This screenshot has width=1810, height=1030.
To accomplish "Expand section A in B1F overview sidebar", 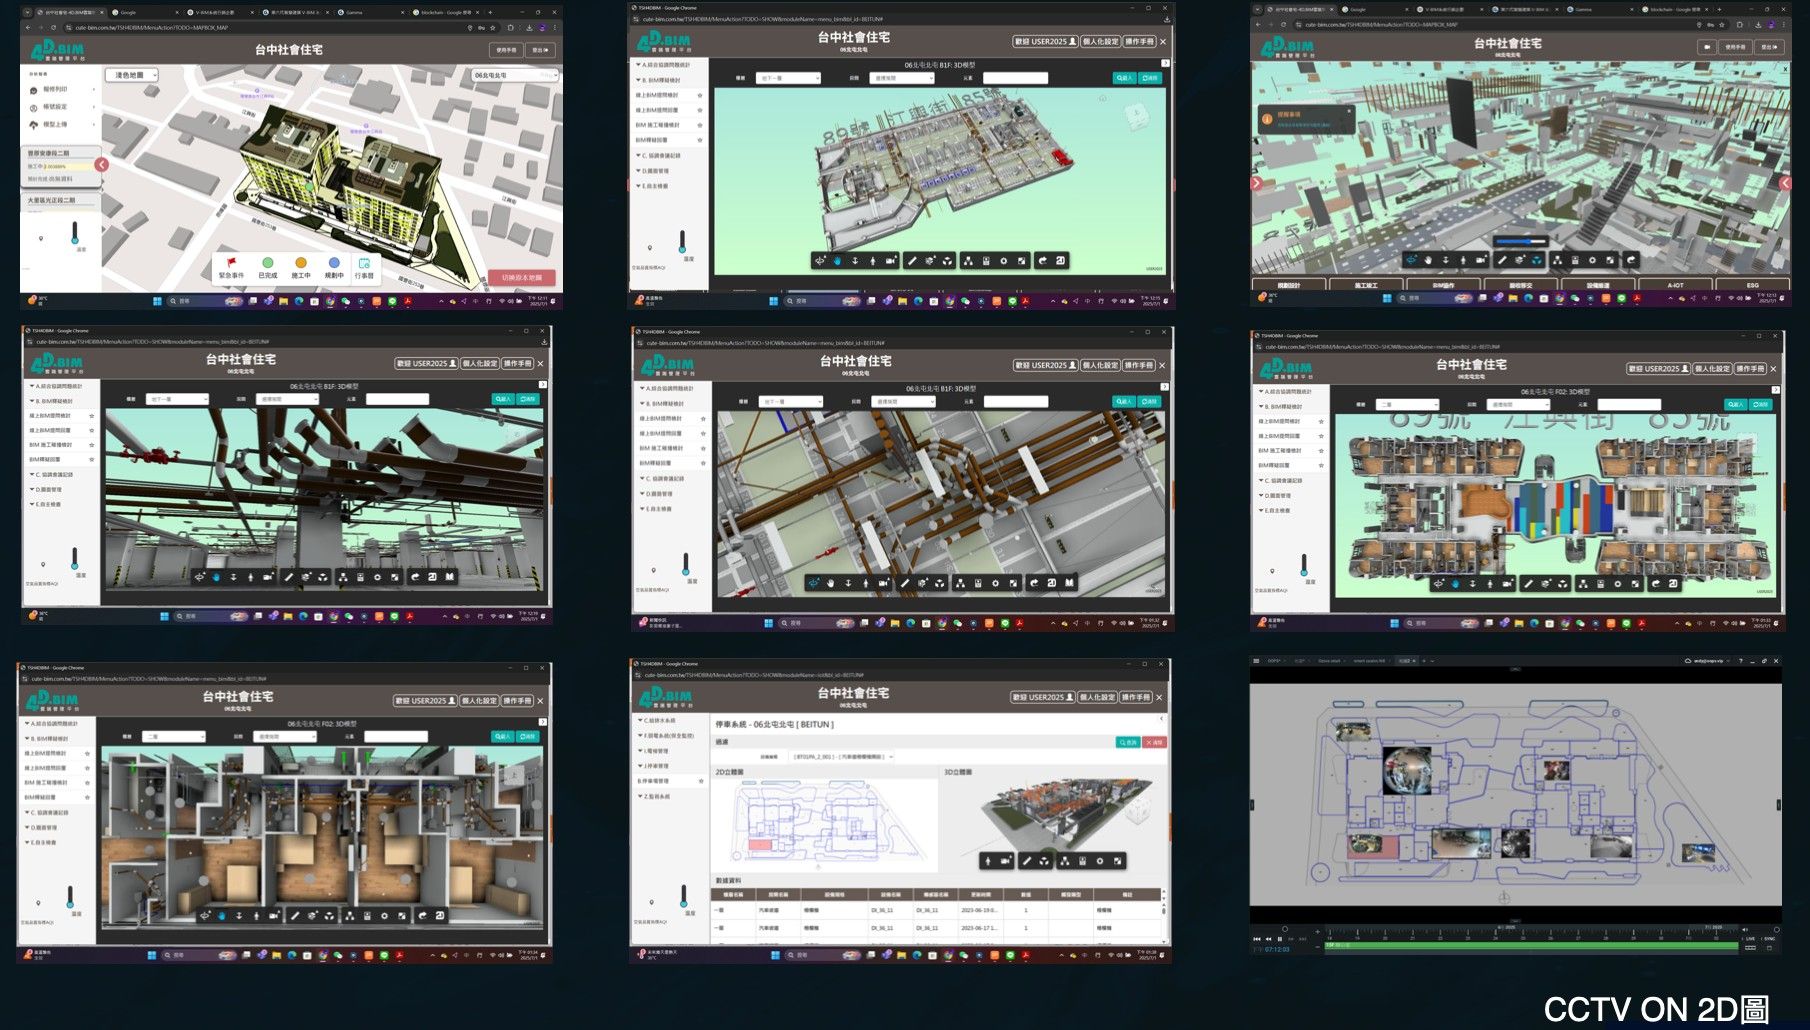I will click(x=663, y=65).
